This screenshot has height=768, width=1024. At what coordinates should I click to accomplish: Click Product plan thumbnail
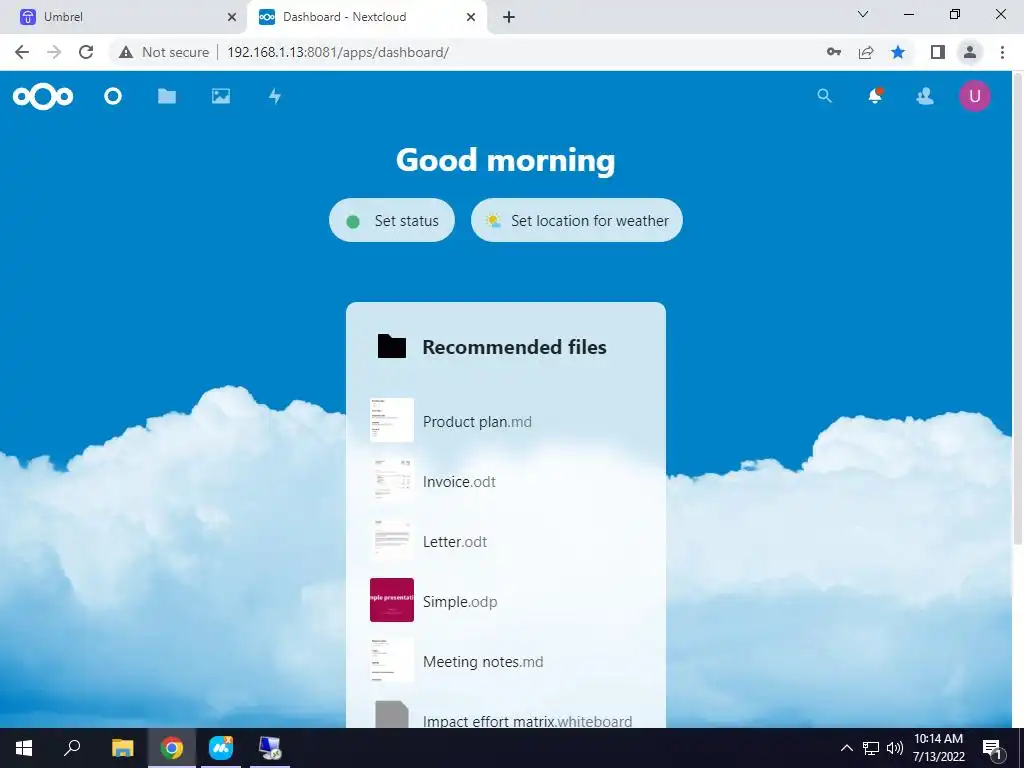point(392,420)
